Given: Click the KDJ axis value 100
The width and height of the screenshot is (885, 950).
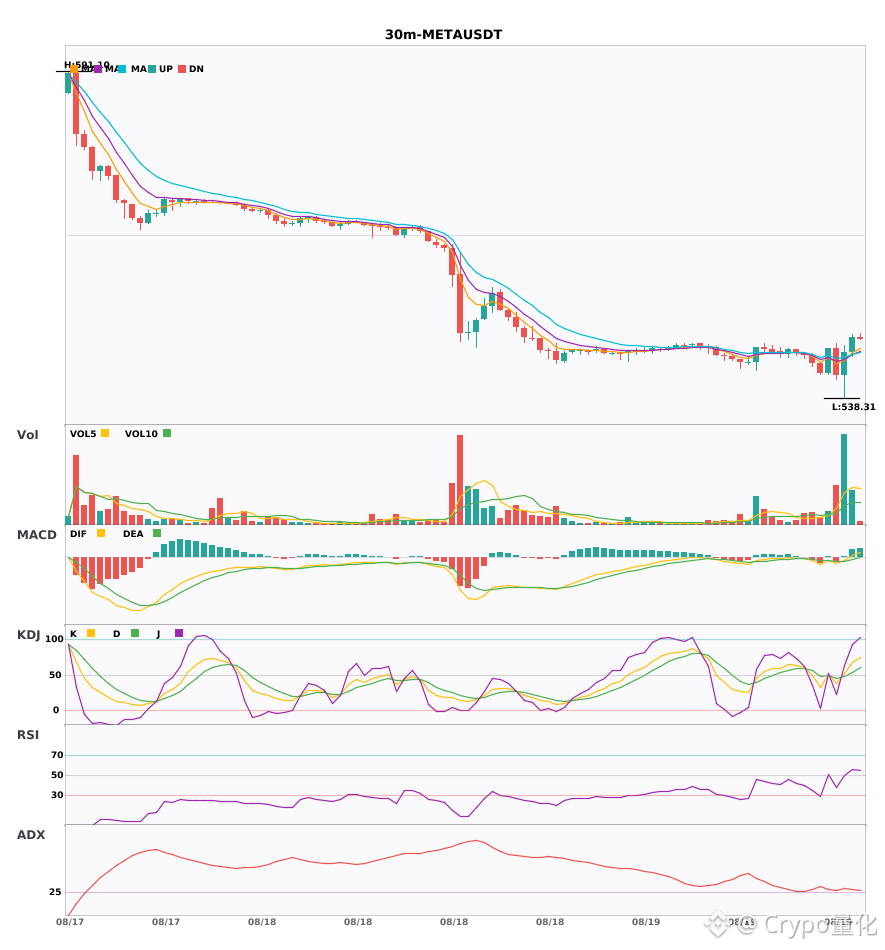Looking at the screenshot, I should click(54, 639).
